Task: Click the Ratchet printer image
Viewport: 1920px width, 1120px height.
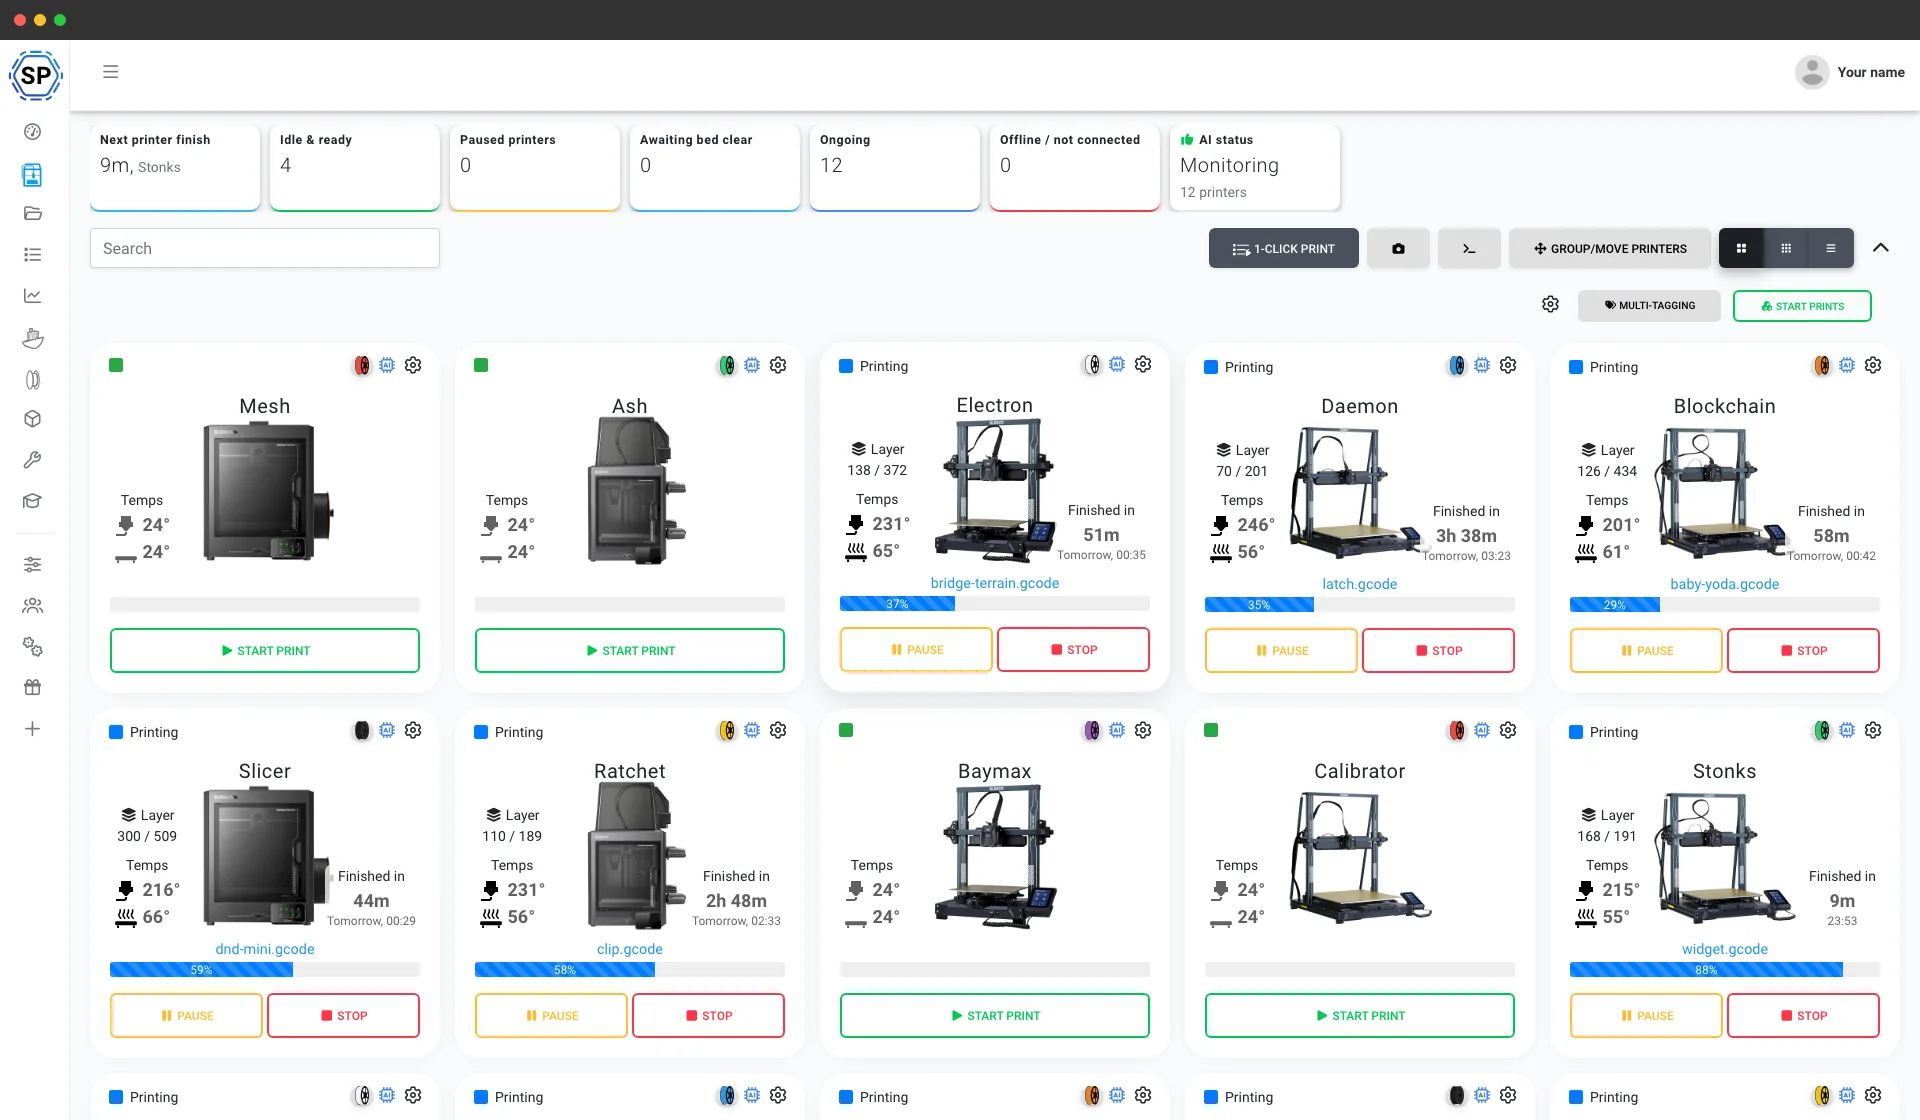Action: click(x=635, y=855)
